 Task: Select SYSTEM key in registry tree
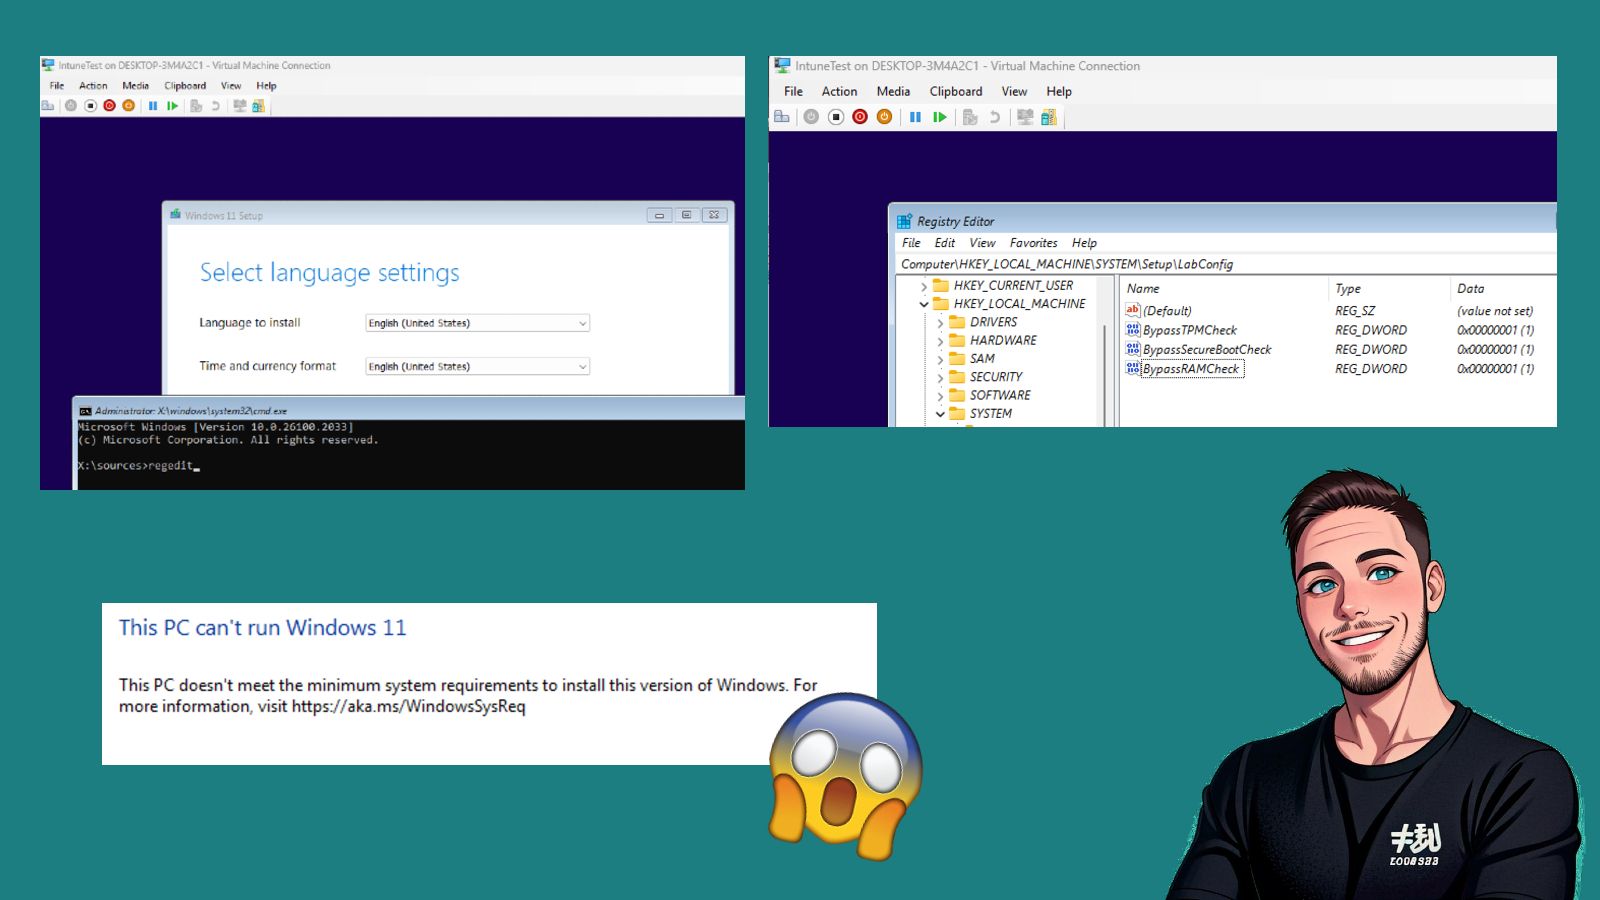pos(990,414)
